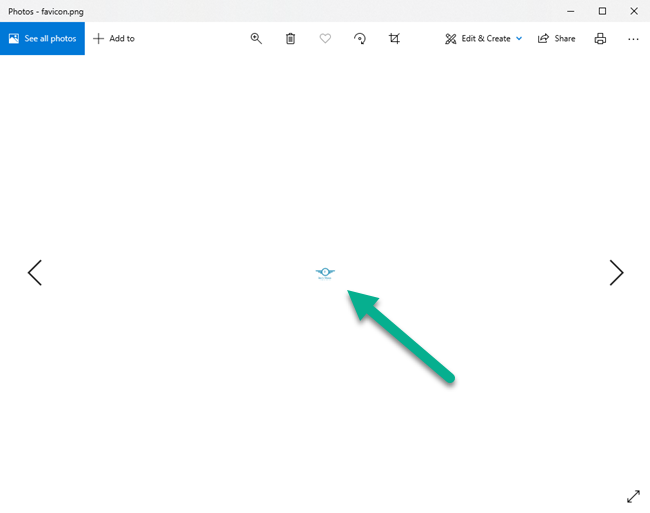Delete the photo using the trash icon
This screenshot has width=650, height=513.
(x=291, y=39)
